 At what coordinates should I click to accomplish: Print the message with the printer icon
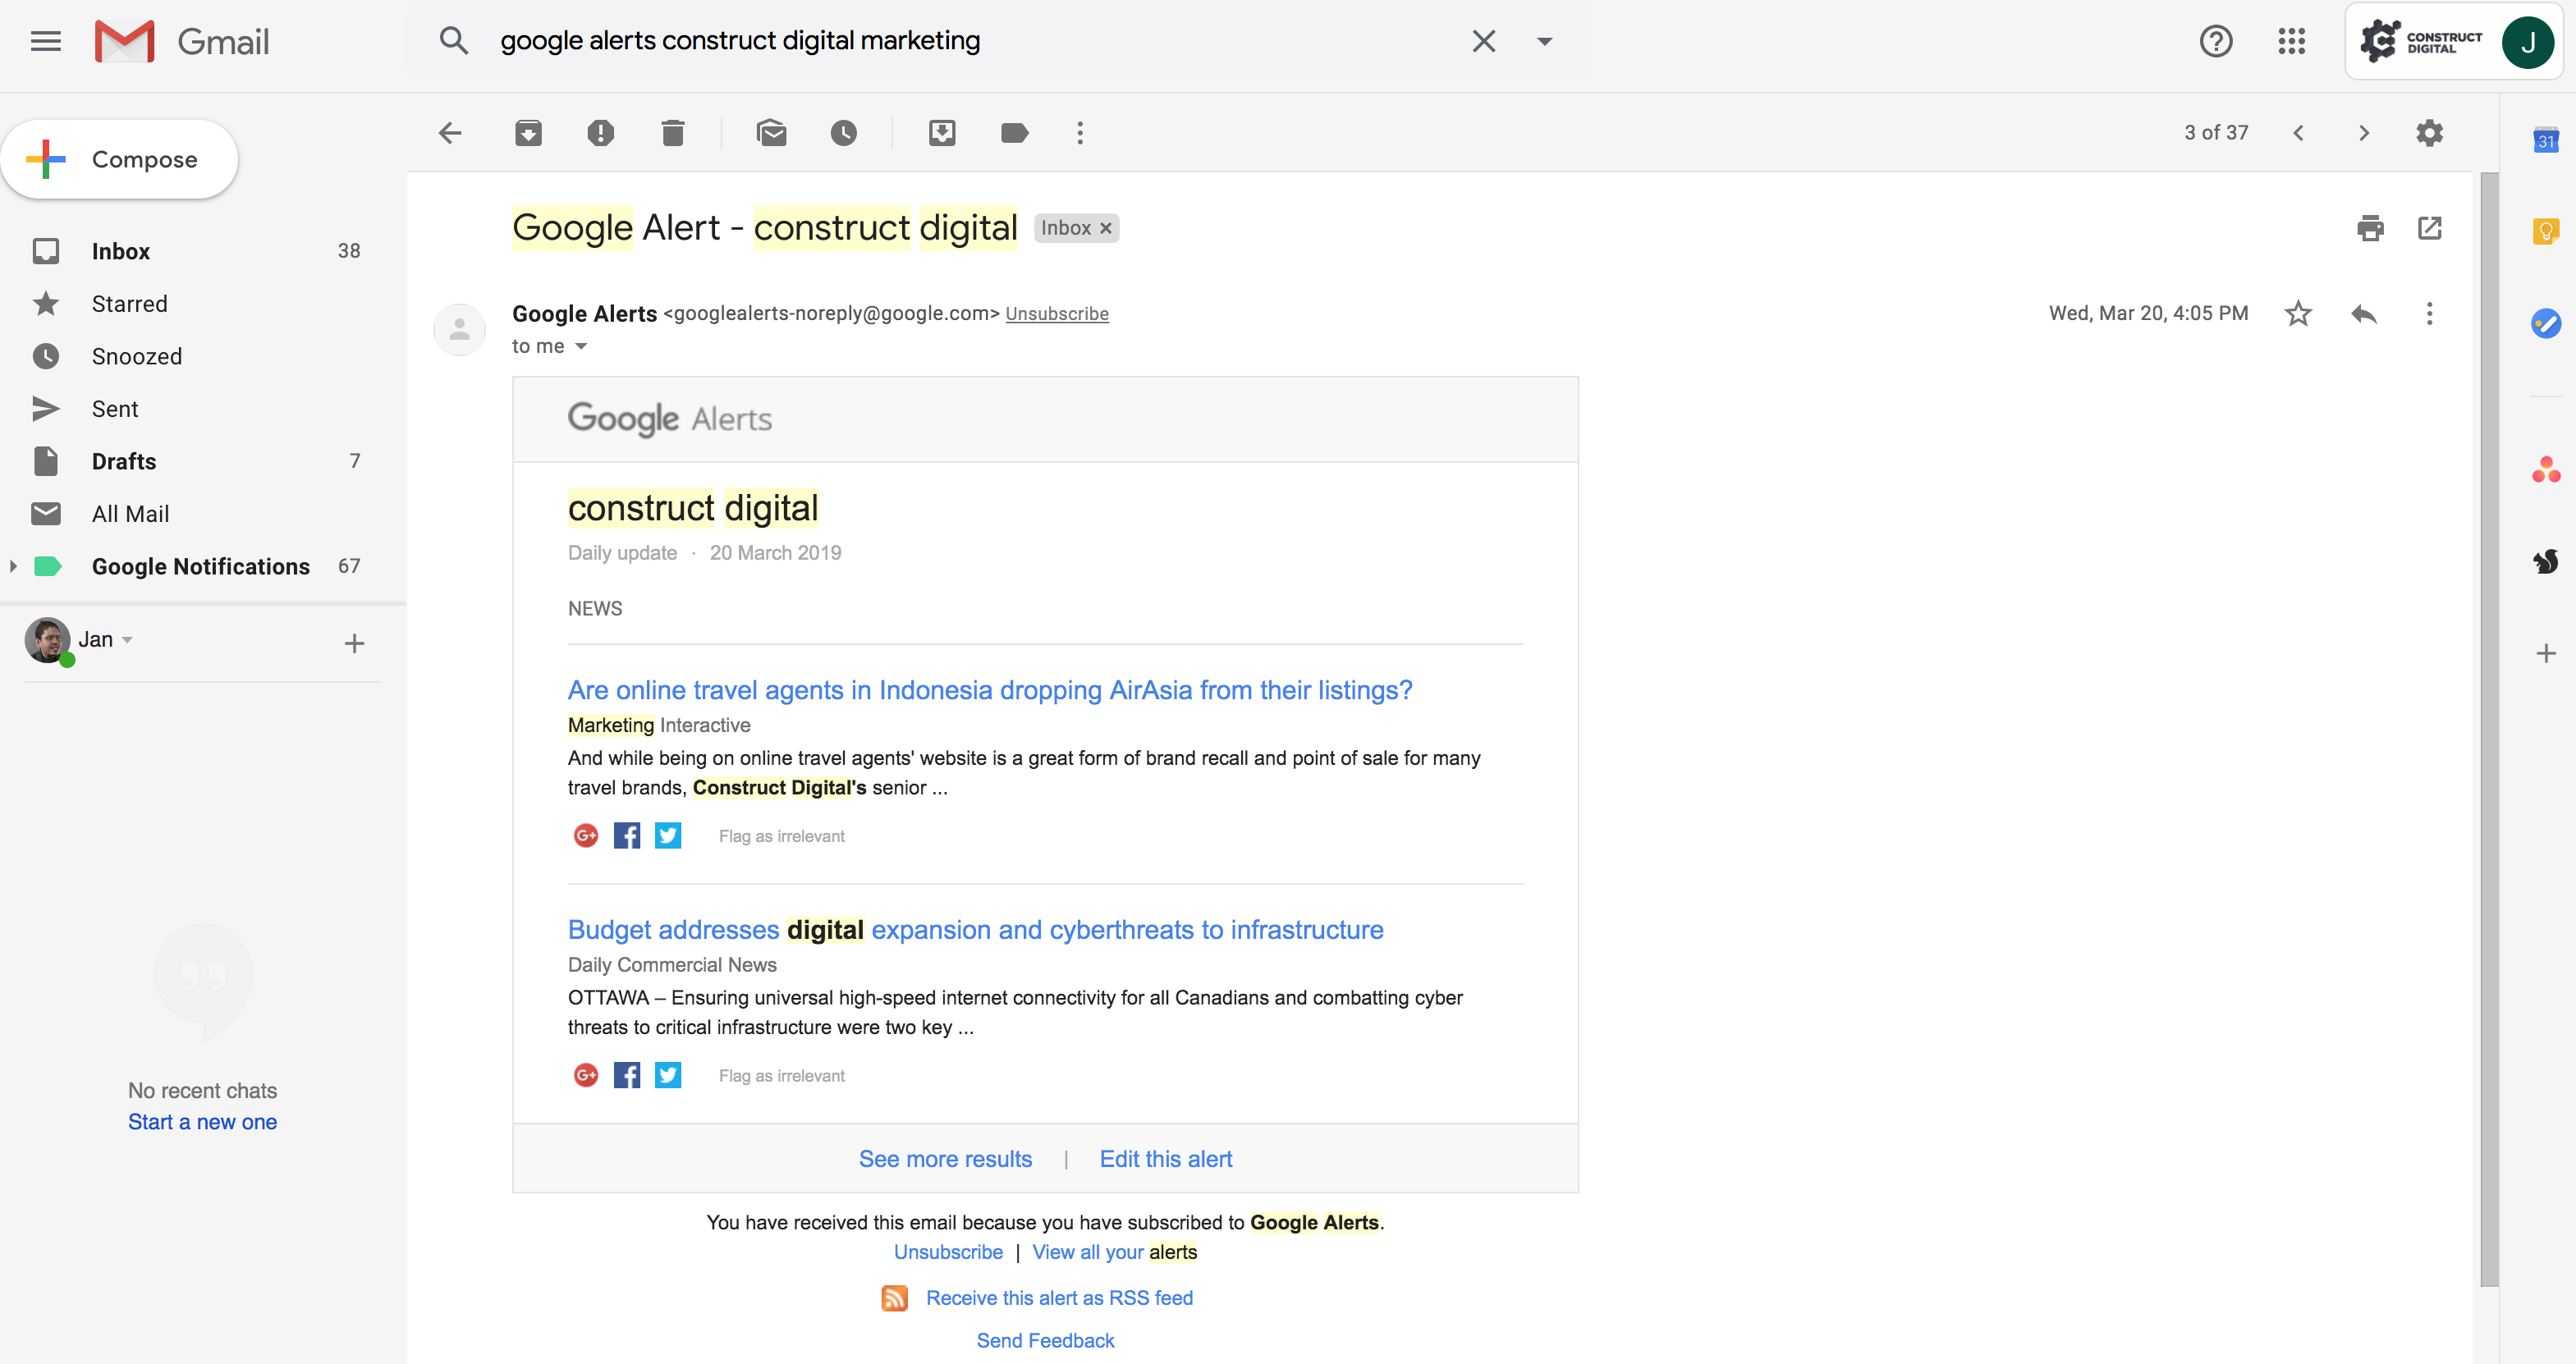pyautogui.click(x=2369, y=228)
